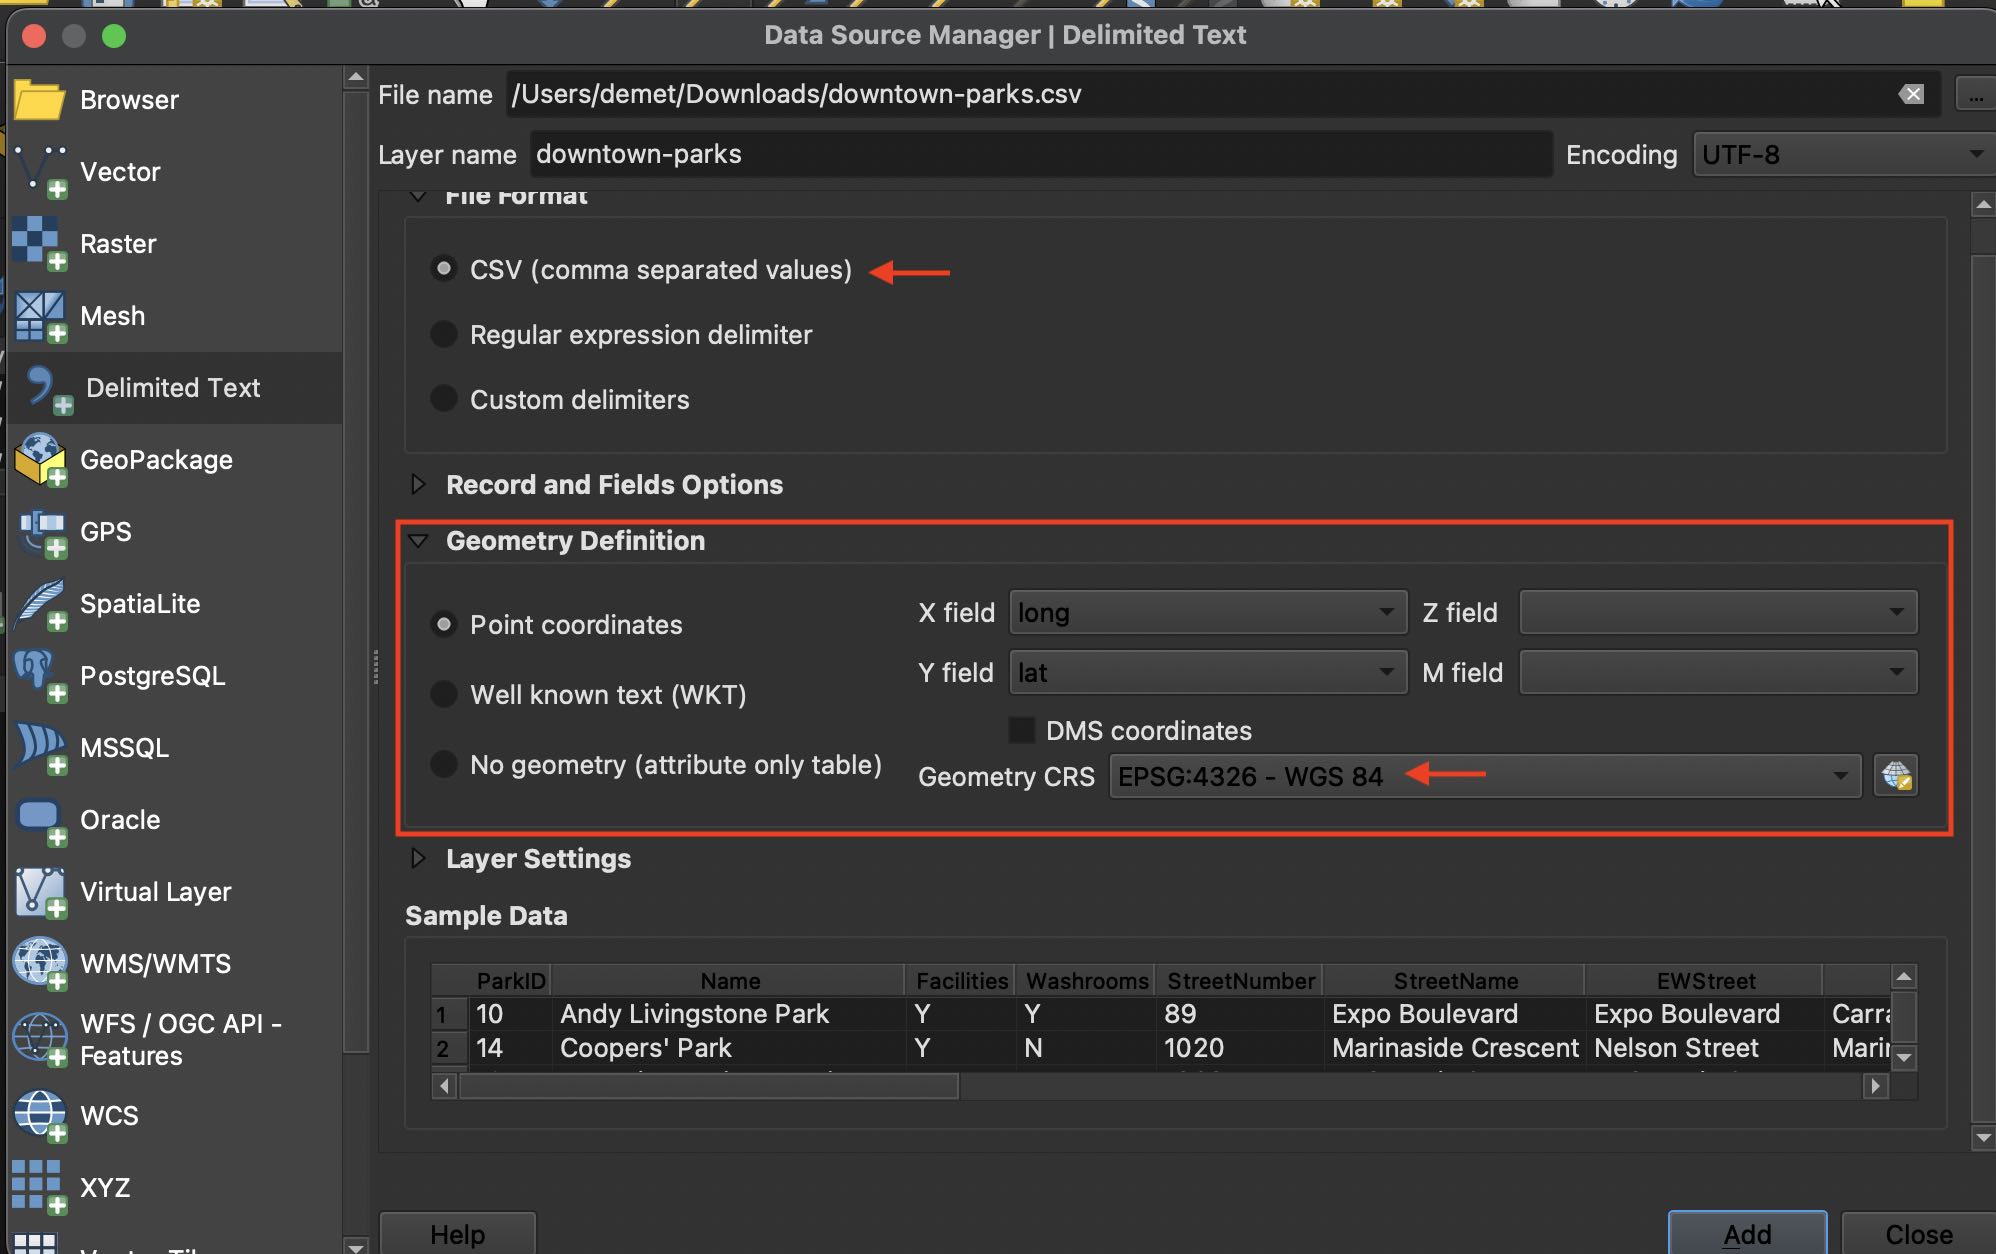Select Well known text (WKT) option
The height and width of the screenshot is (1254, 1996).
(x=444, y=694)
